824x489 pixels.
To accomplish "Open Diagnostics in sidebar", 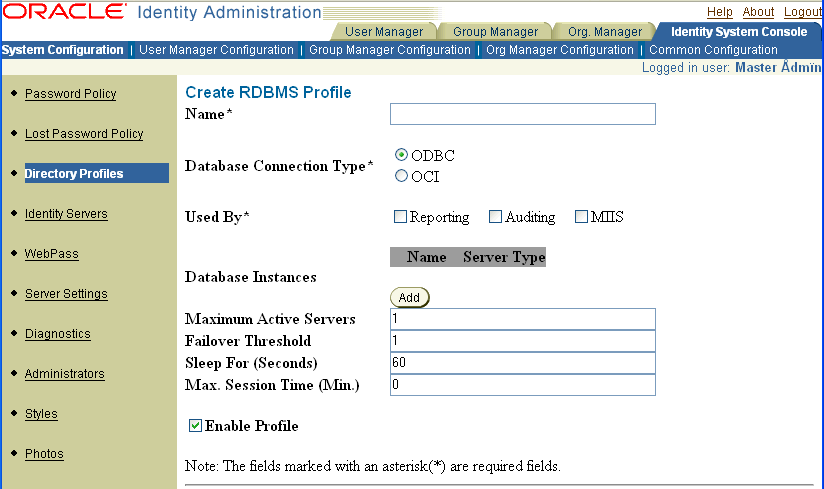I will pos(58,334).
